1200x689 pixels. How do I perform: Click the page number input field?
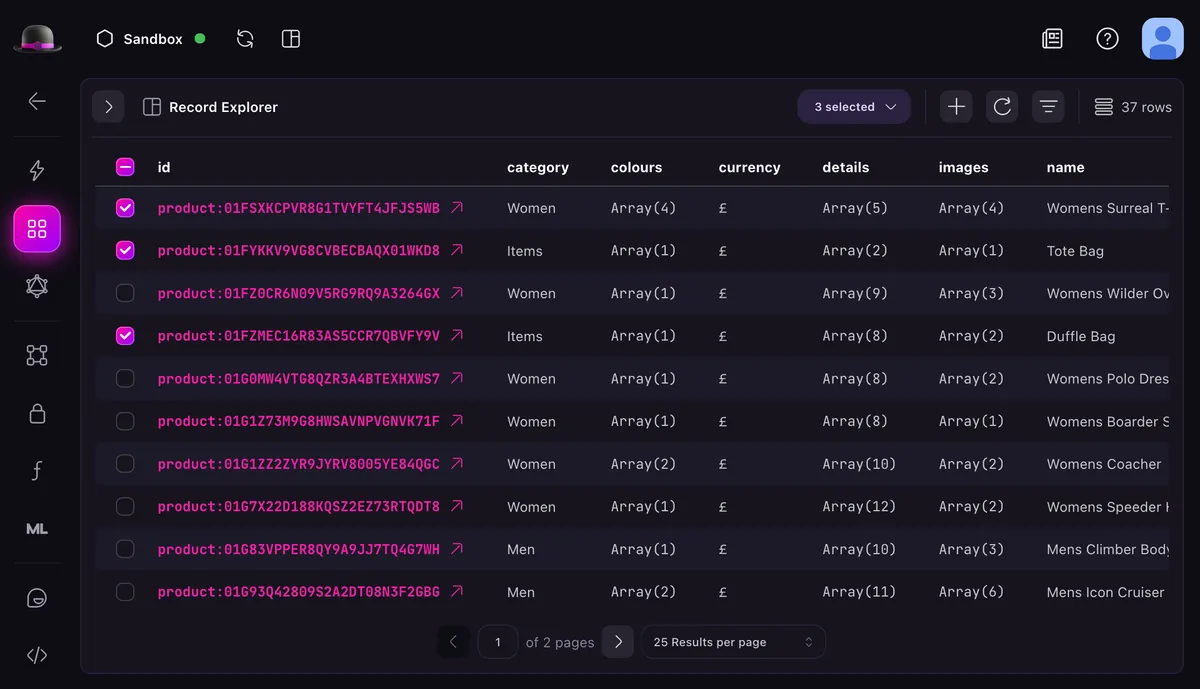[497, 642]
